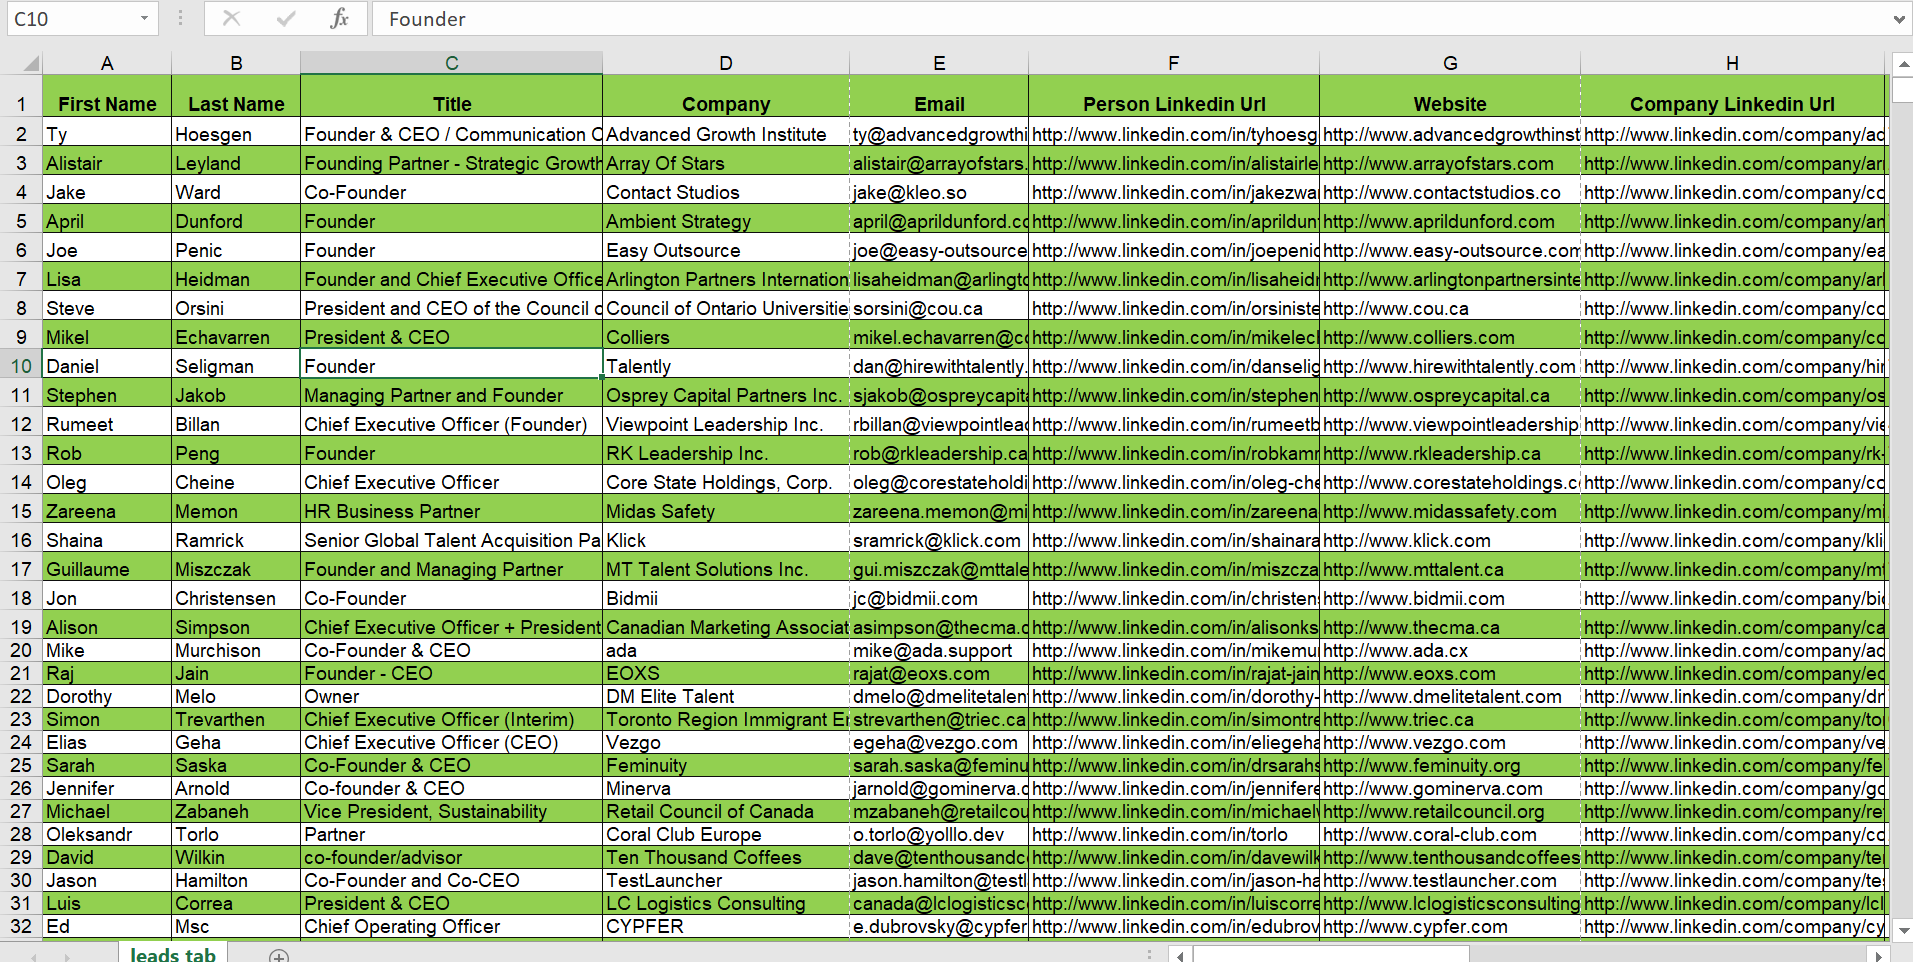Switch to the leads tab sheet
Image resolution: width=1913 pixels, height=962 pixels.
tap(173, 954)
